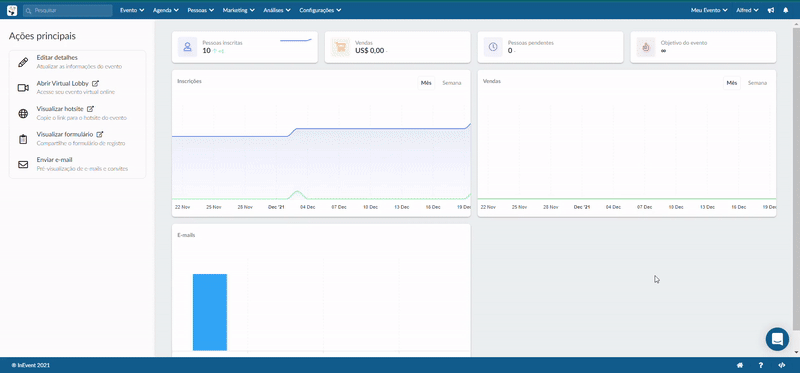Click the help question mark icon
This screenshot has height=373, width=800.
coord(760,365)
